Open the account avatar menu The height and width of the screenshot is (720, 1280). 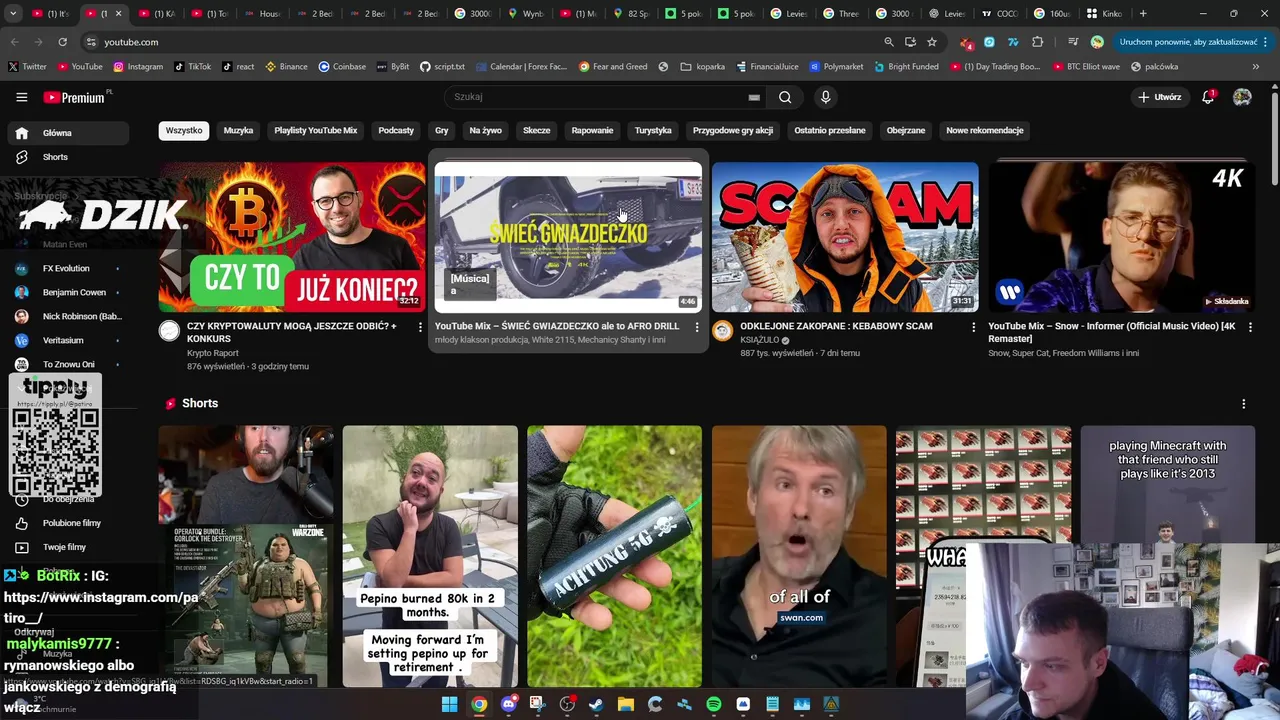(x=1242, y=97)
